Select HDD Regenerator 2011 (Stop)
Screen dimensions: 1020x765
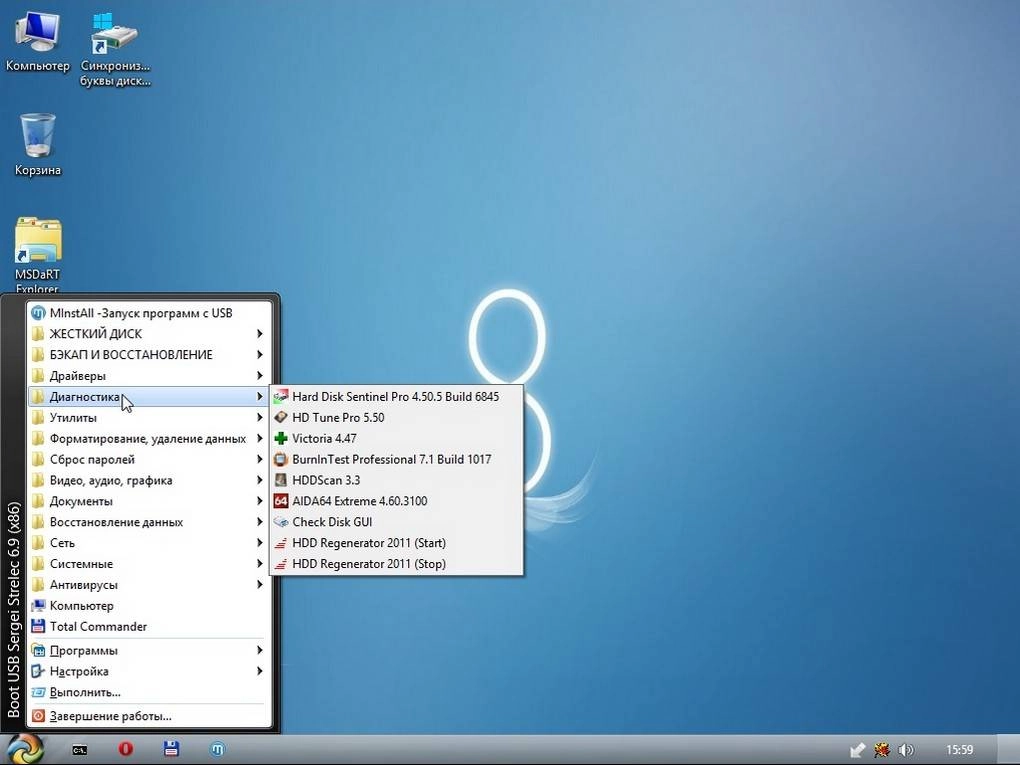point(396,563)
